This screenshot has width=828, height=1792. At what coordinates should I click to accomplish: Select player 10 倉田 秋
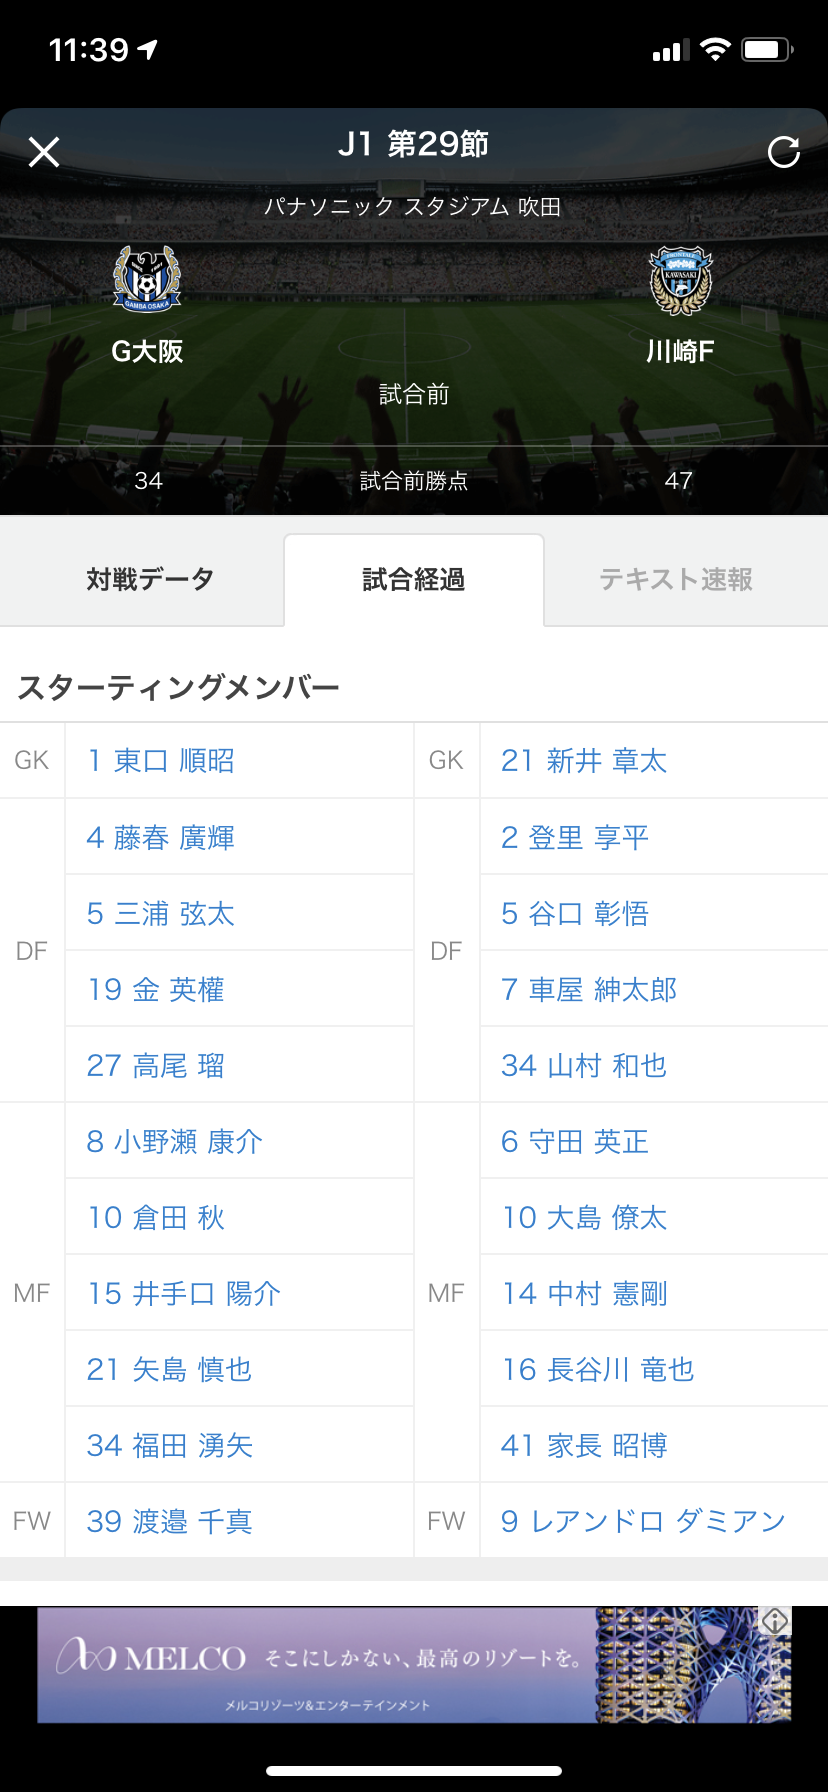[156, 1217]
